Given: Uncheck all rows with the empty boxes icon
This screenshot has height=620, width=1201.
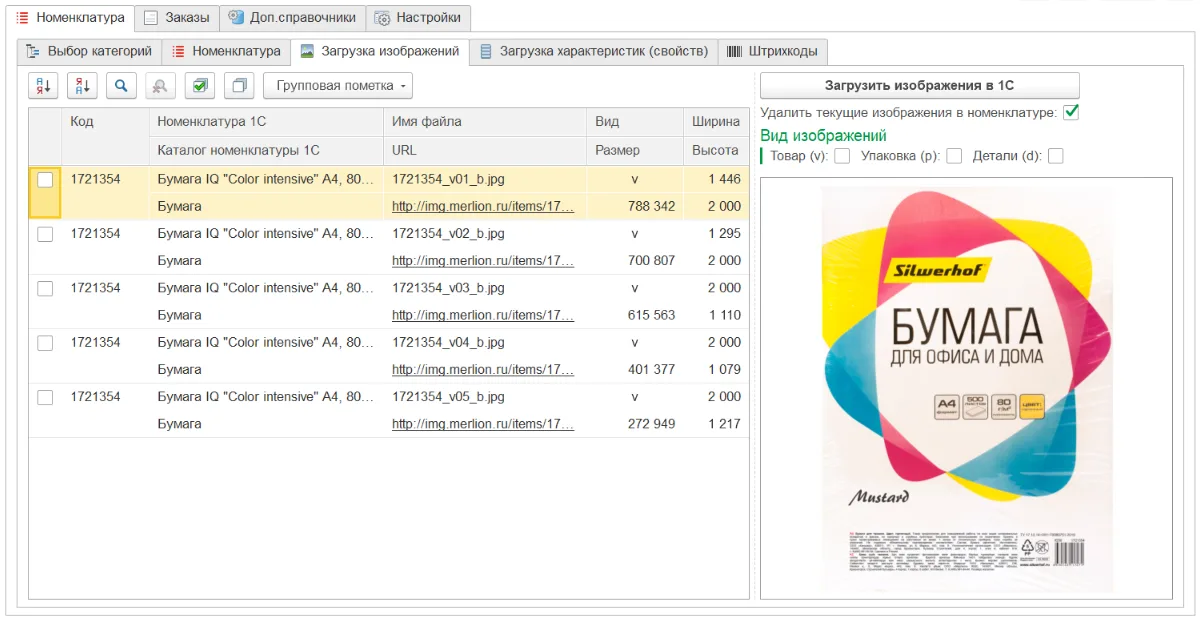Looking at the screenshot, I should (x=239, y=86).
